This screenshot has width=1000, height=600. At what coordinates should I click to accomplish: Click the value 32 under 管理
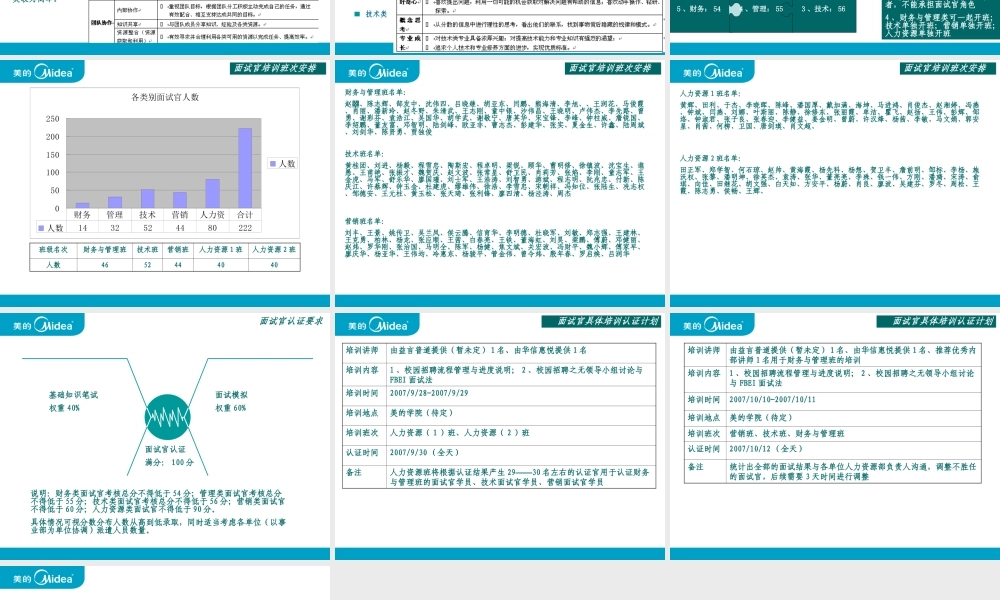click(x=115, y=228)
